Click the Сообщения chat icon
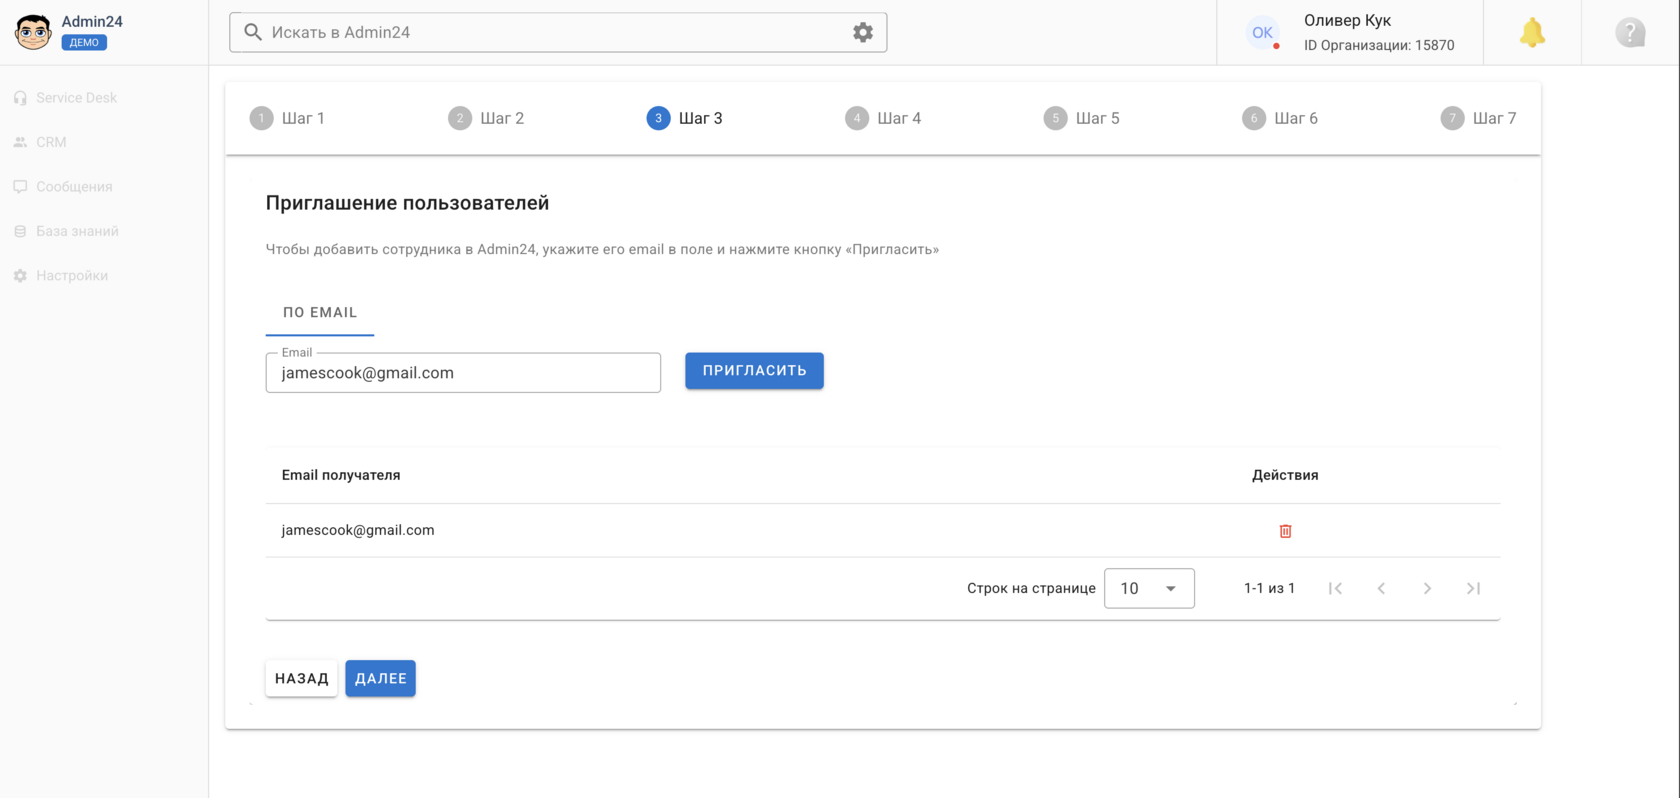The width and height of the screenshot is (1680, 798). [x=20, y=187]
